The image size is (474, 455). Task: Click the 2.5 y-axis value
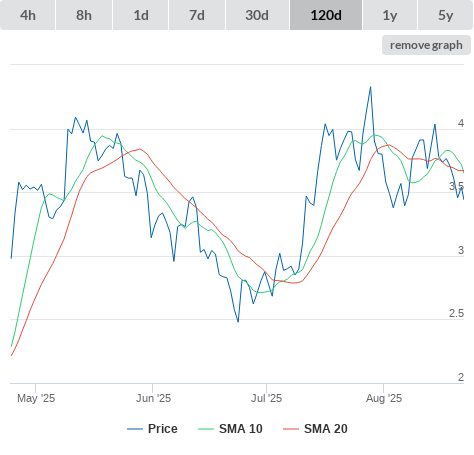pyautogui.click(x=456, y=313)
